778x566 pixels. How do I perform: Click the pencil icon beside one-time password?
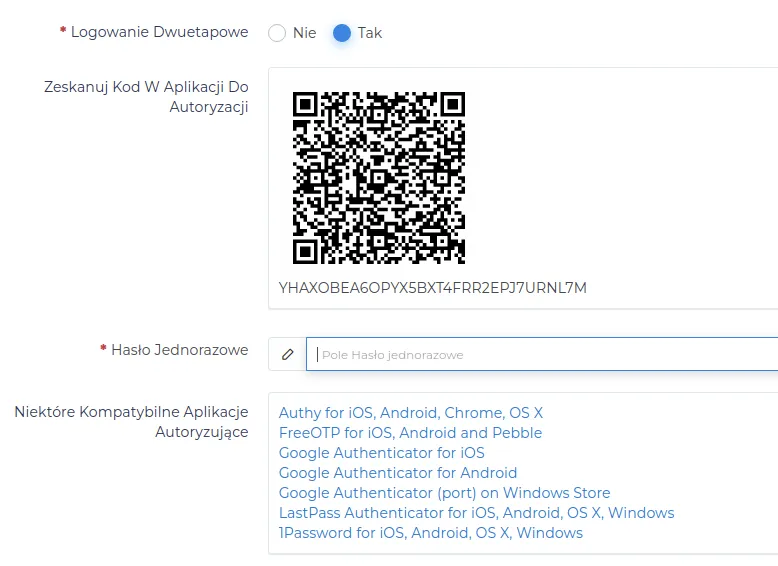pos(287,354)
